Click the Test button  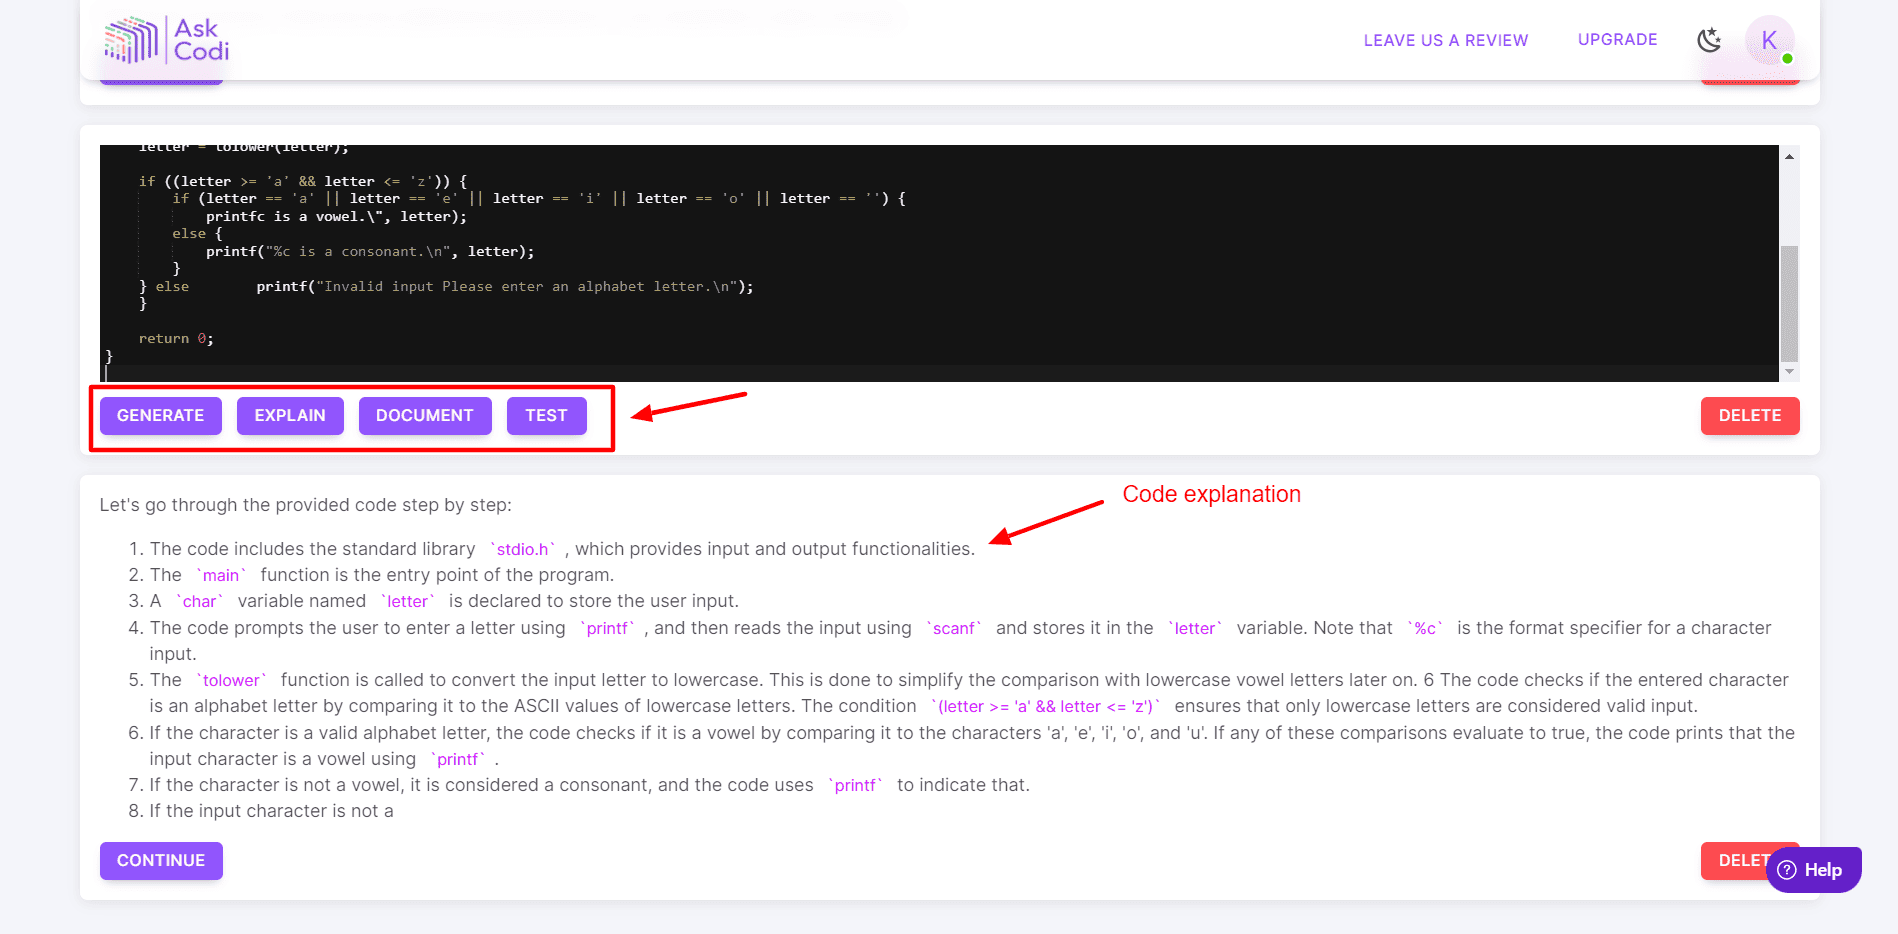pos(546,416)
